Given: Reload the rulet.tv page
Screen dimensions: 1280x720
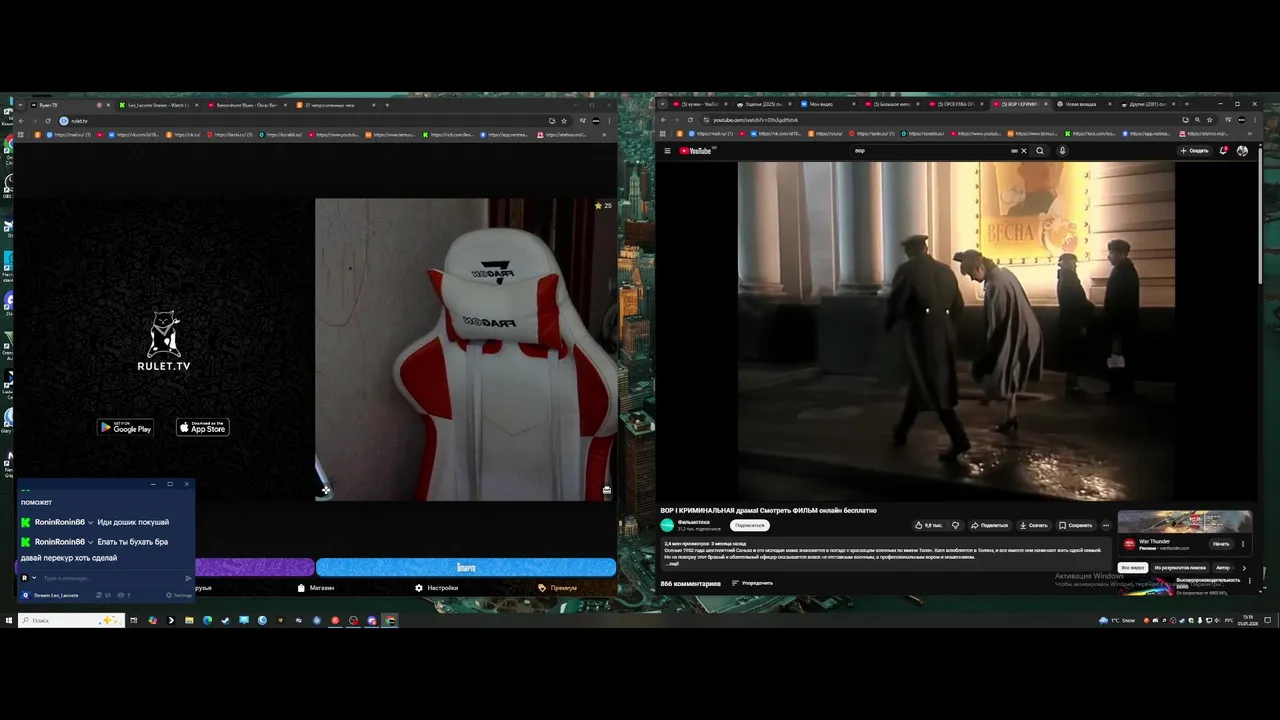Looking at the screenshot, I should coord(47,121).
